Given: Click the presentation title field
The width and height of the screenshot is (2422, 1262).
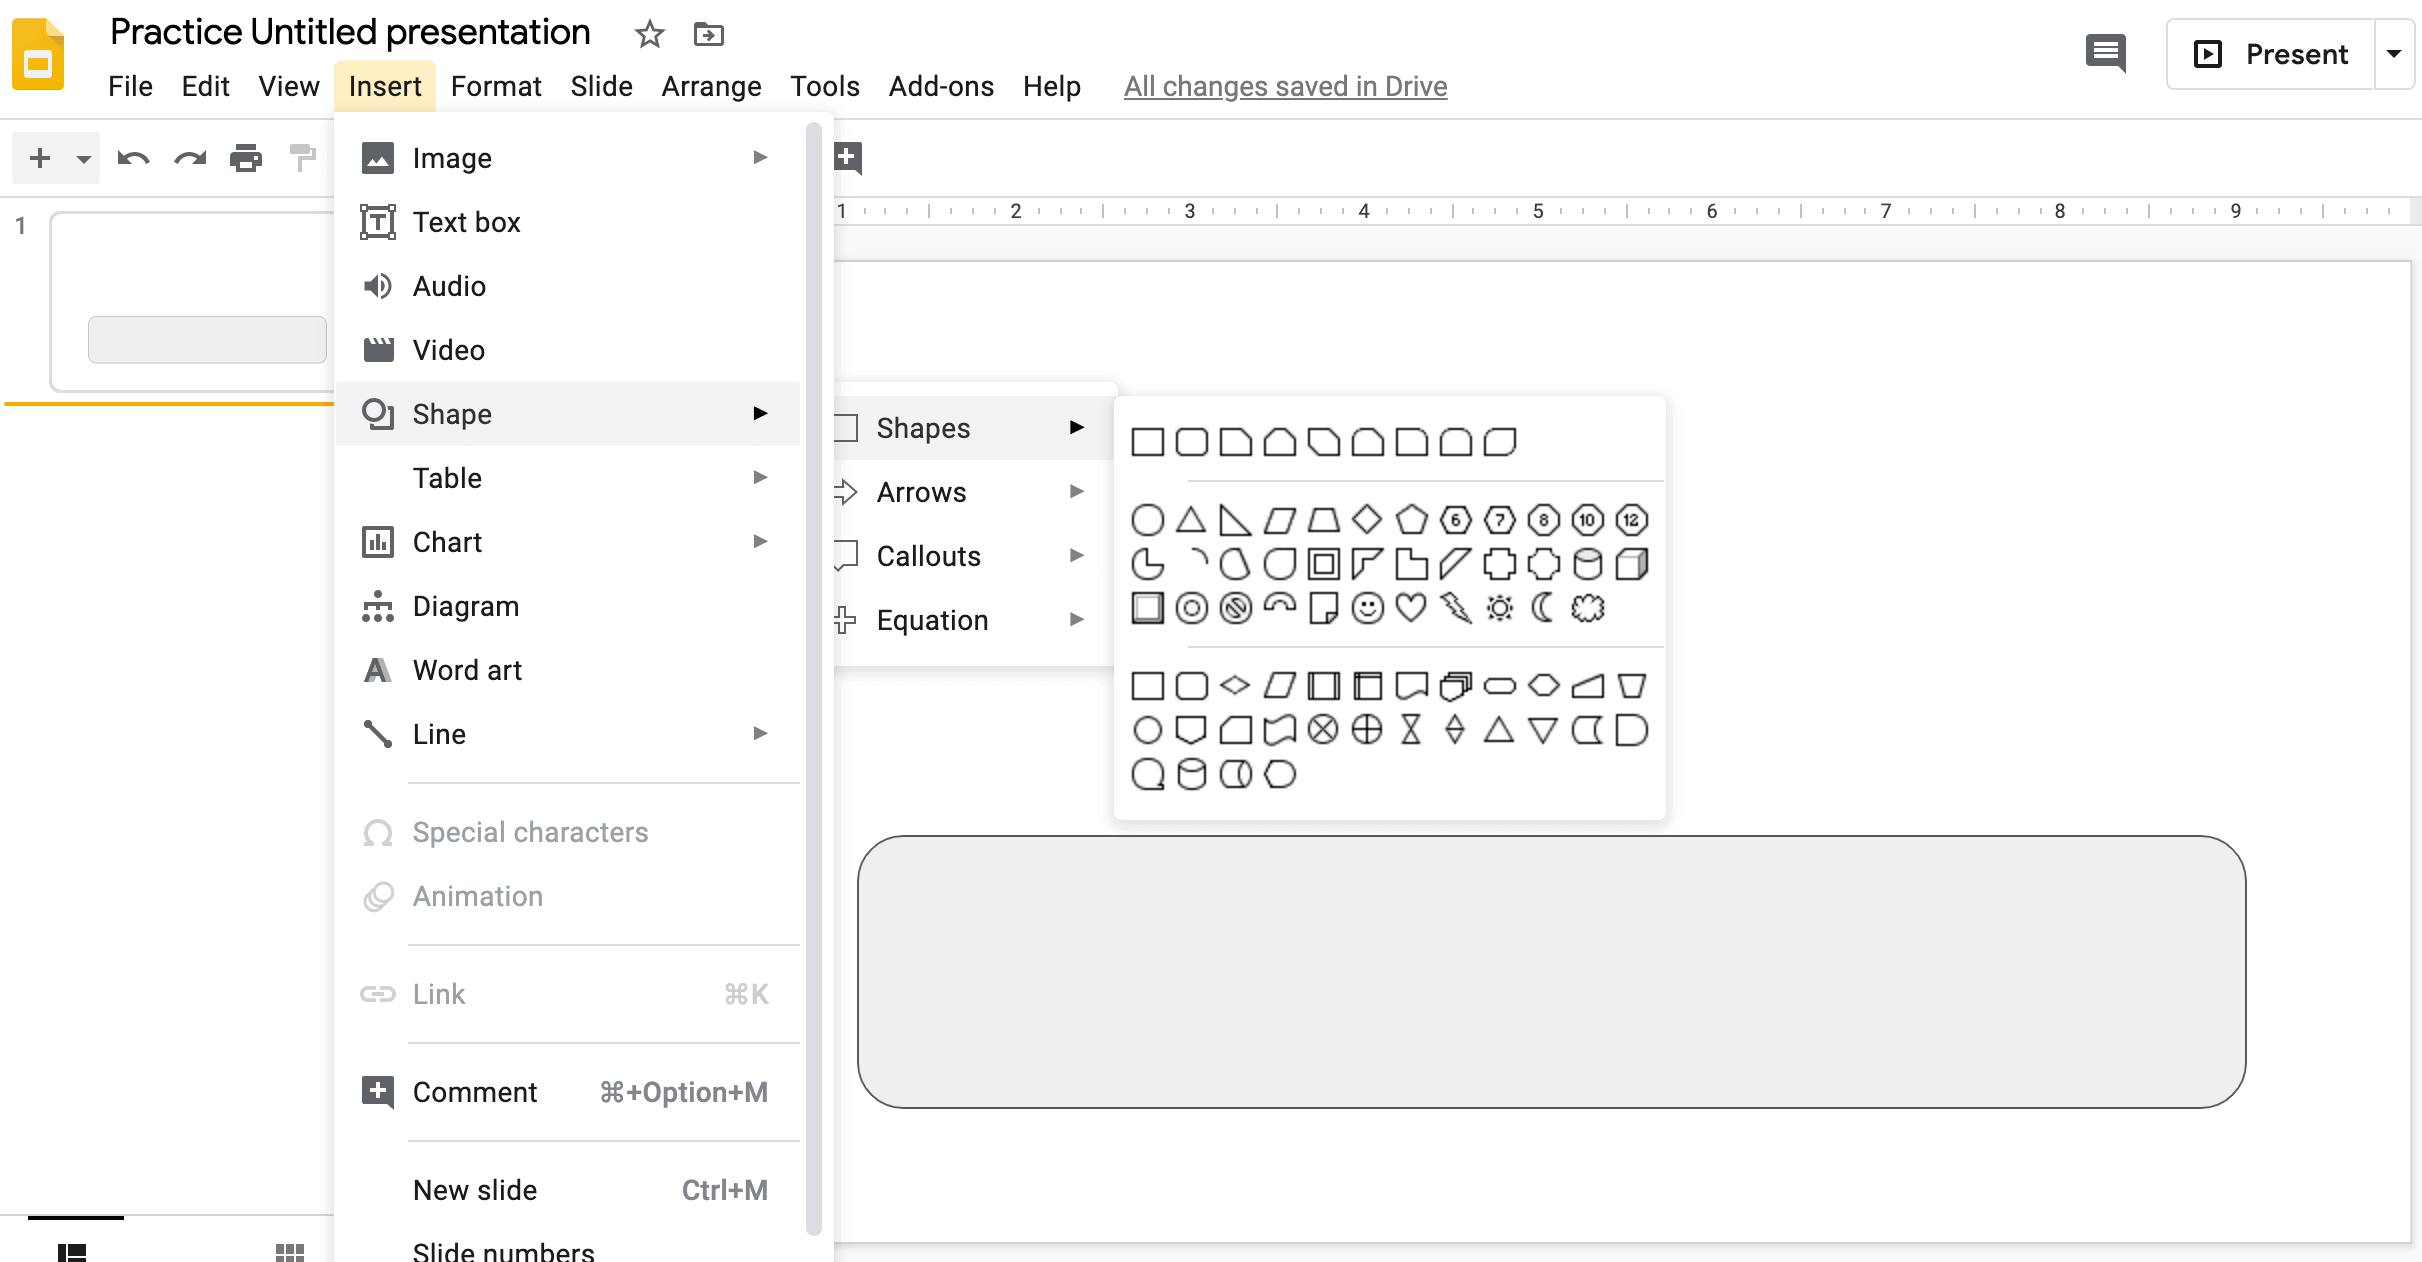Looking at the screenshot, I should [350, 32].
